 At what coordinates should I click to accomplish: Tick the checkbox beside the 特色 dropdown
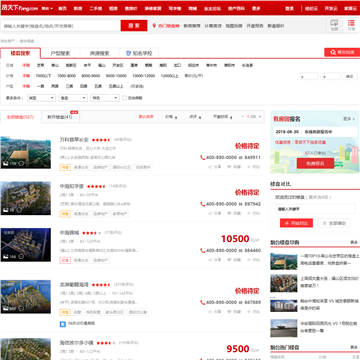(x=124, y=98)
